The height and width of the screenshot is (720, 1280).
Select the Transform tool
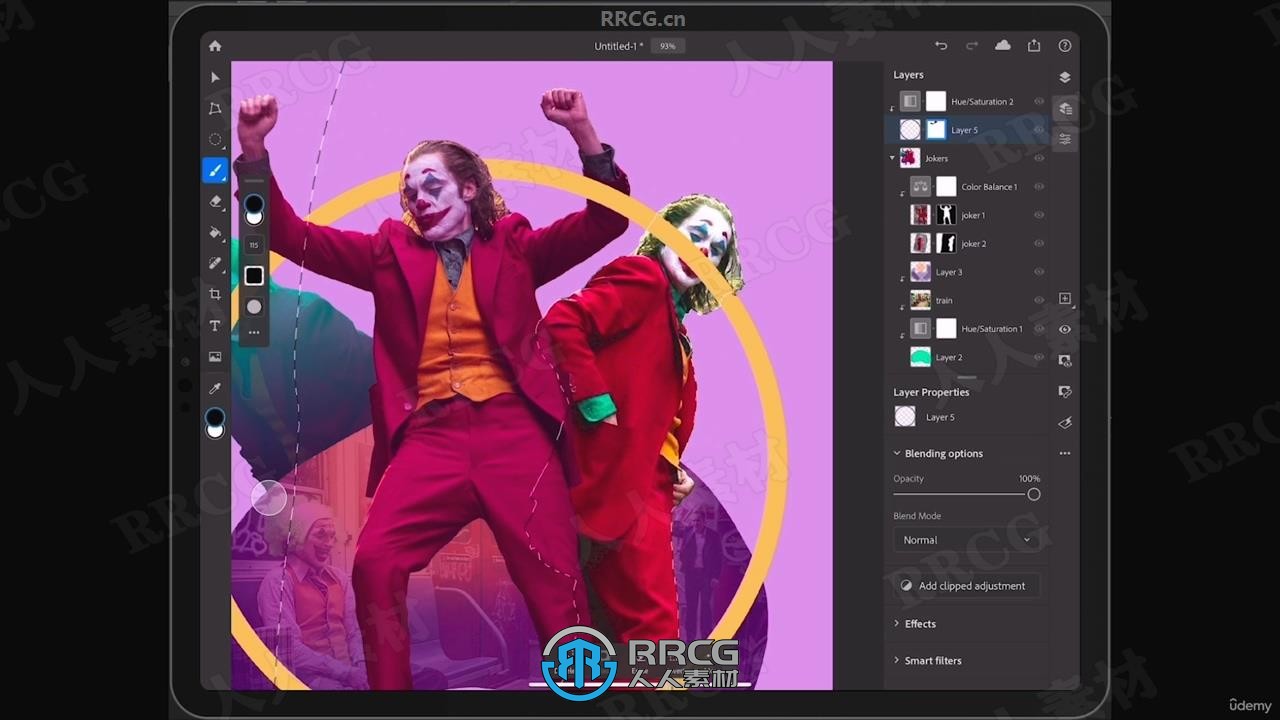tap(215, 108)
